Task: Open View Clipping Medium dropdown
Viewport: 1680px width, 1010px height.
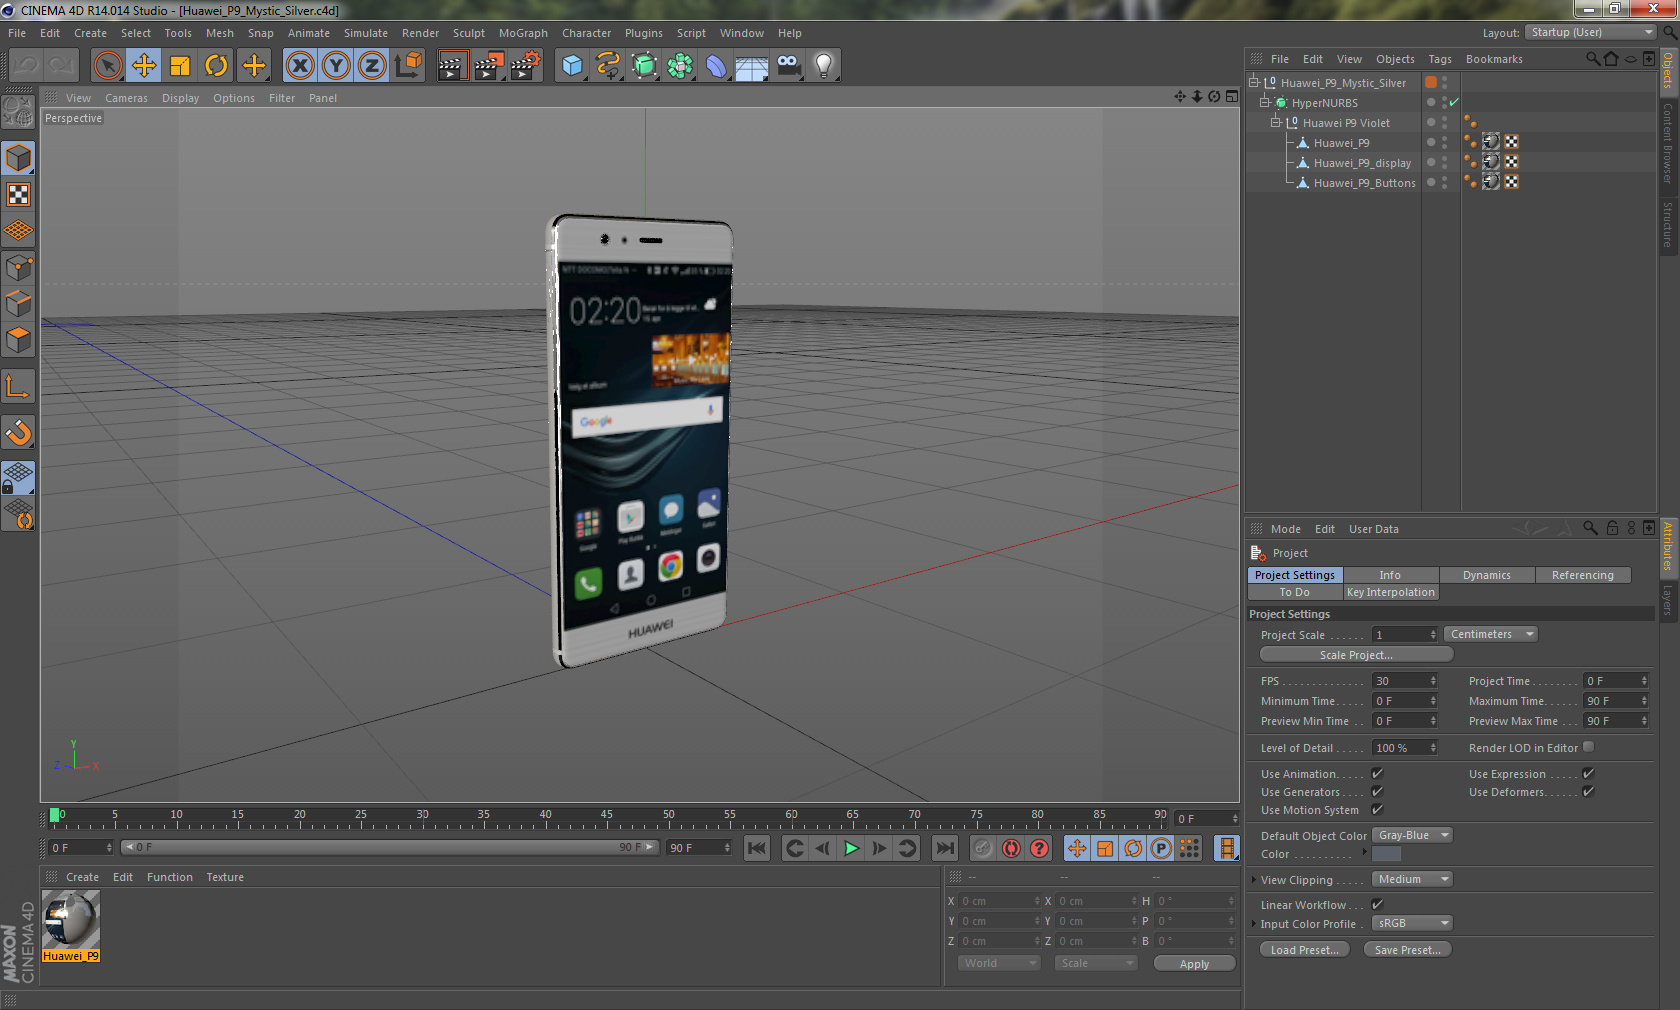Action: pyautogui.click(x=1413, y=879)
